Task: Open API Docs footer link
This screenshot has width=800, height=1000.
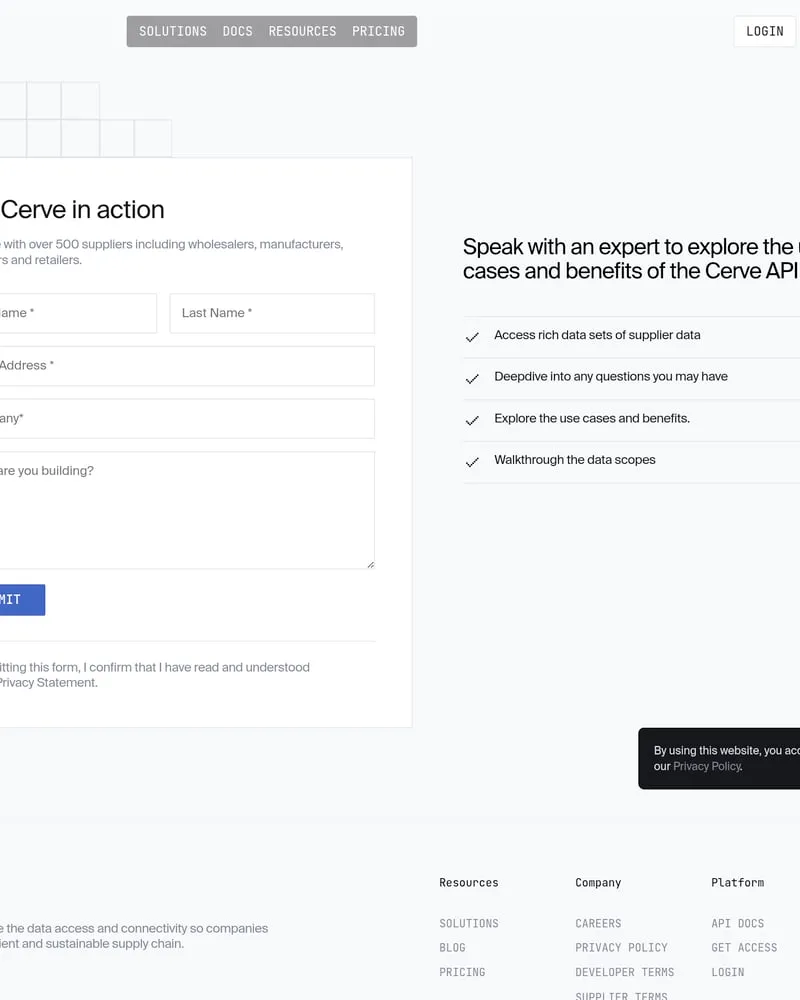Action: pyautogui.click(x=737, y=923)
